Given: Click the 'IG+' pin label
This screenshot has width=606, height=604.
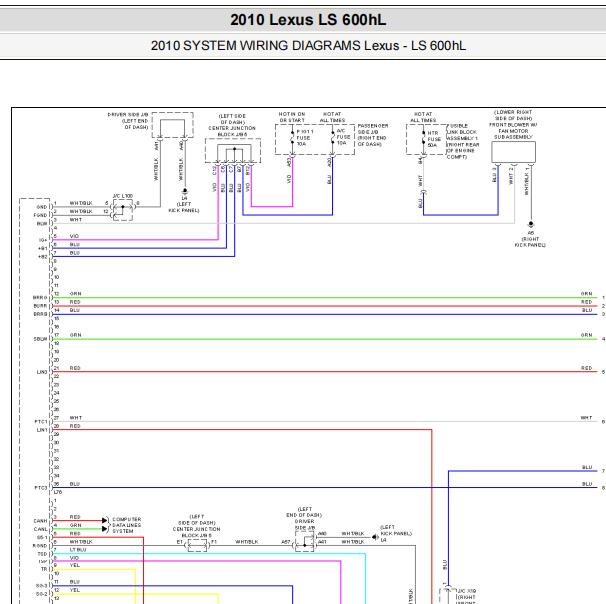Looking at the screenshot, I should [43, 240].
